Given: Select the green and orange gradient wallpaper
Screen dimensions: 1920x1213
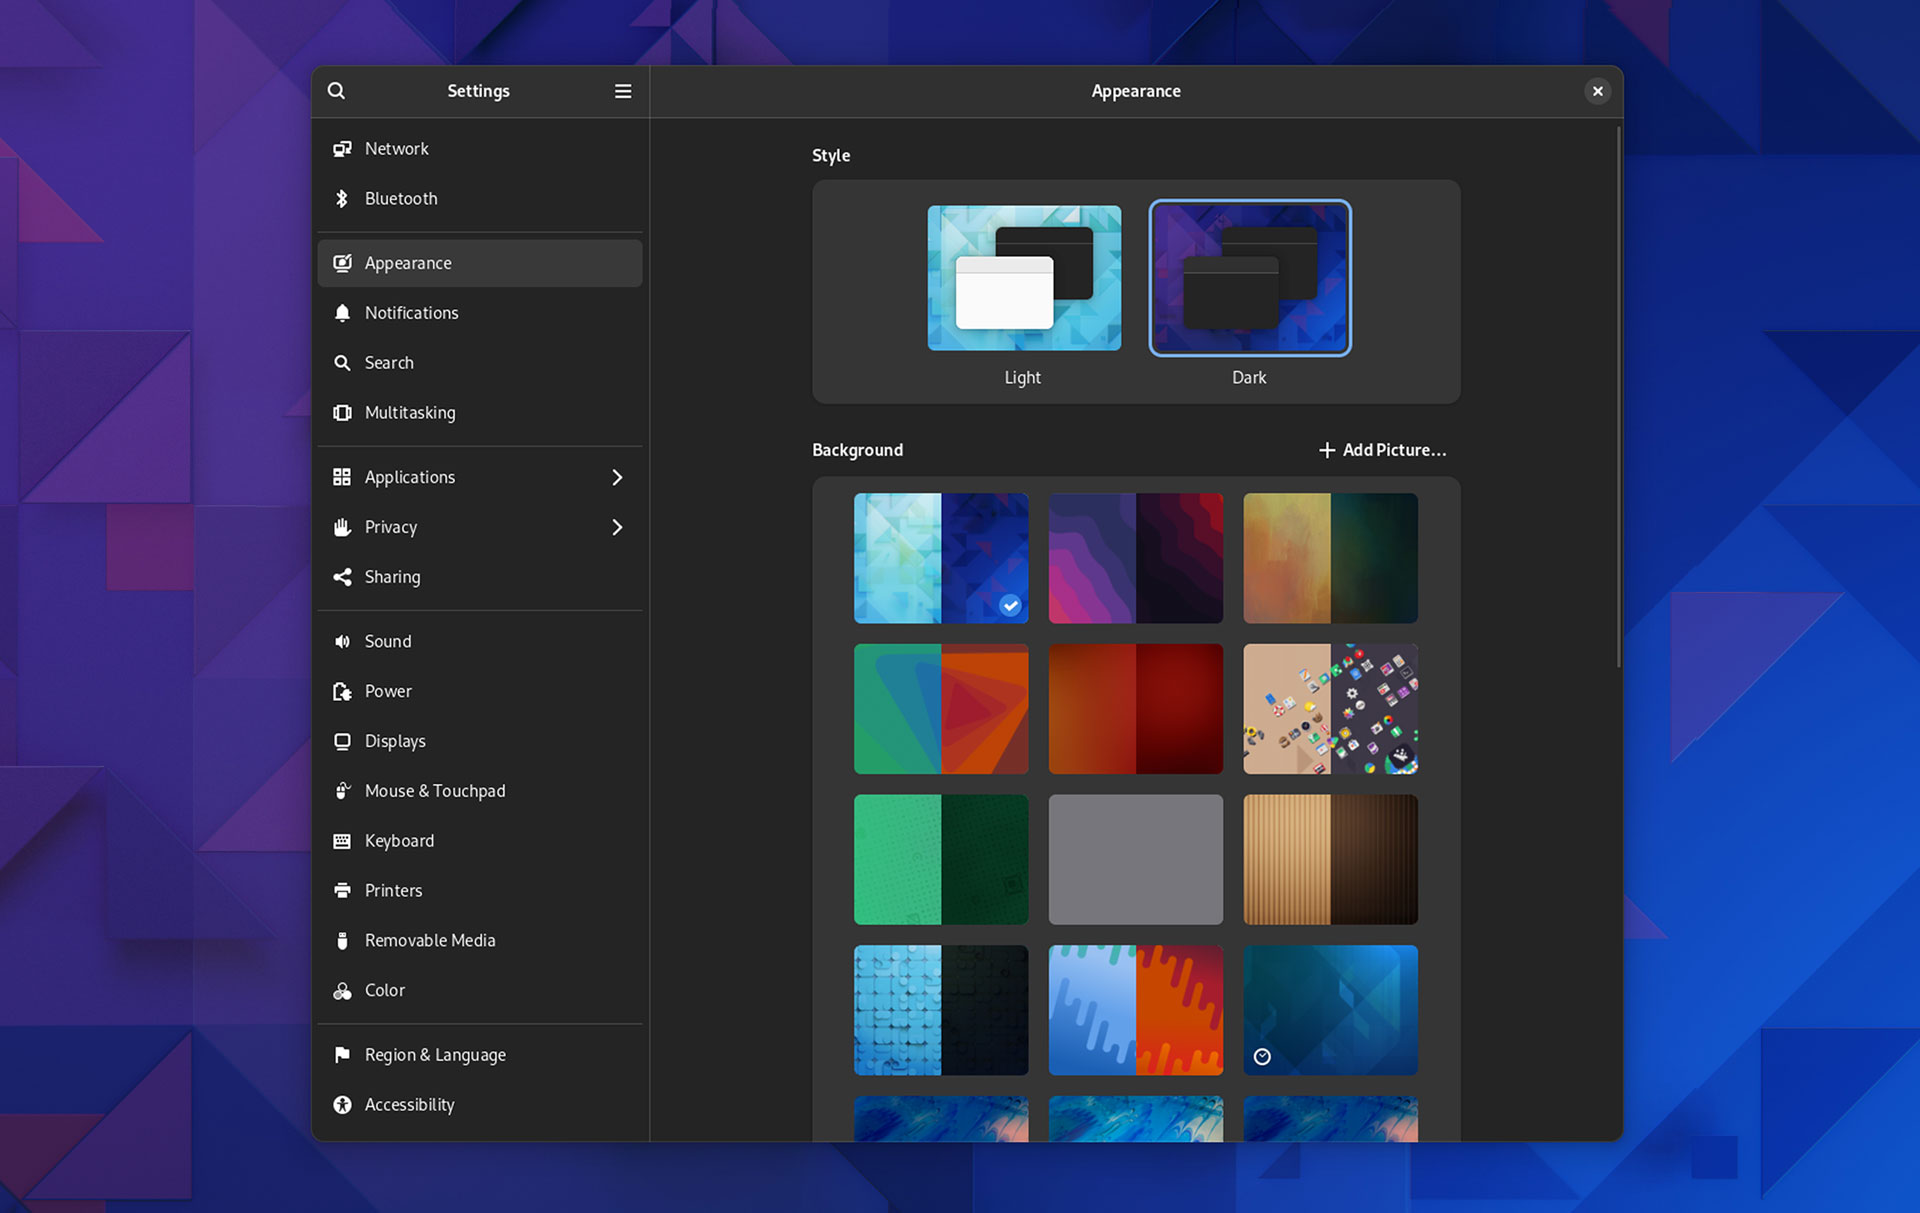Looking at the screenshot, I should tap(940, 709).
